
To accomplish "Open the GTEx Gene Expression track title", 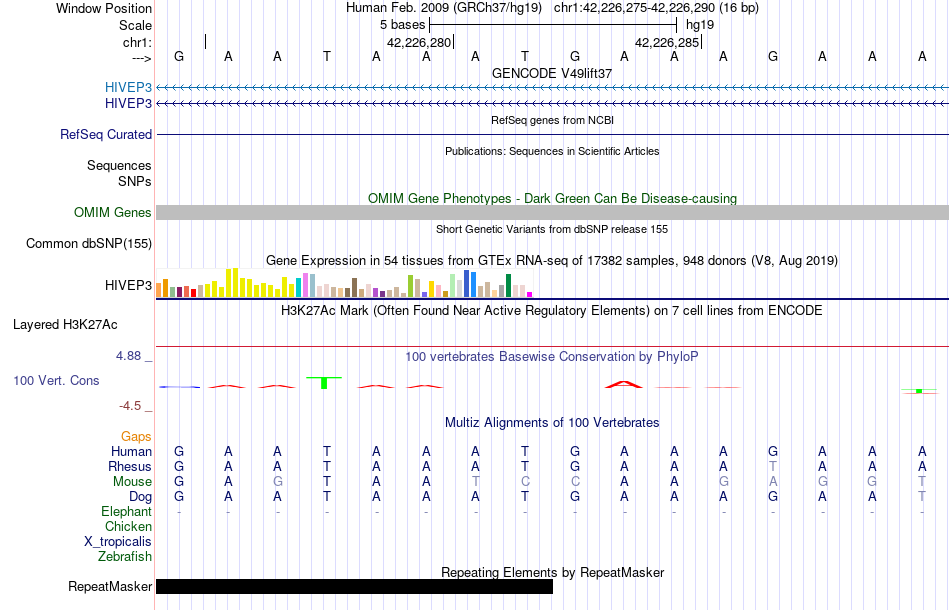I will tap(552, 260).
